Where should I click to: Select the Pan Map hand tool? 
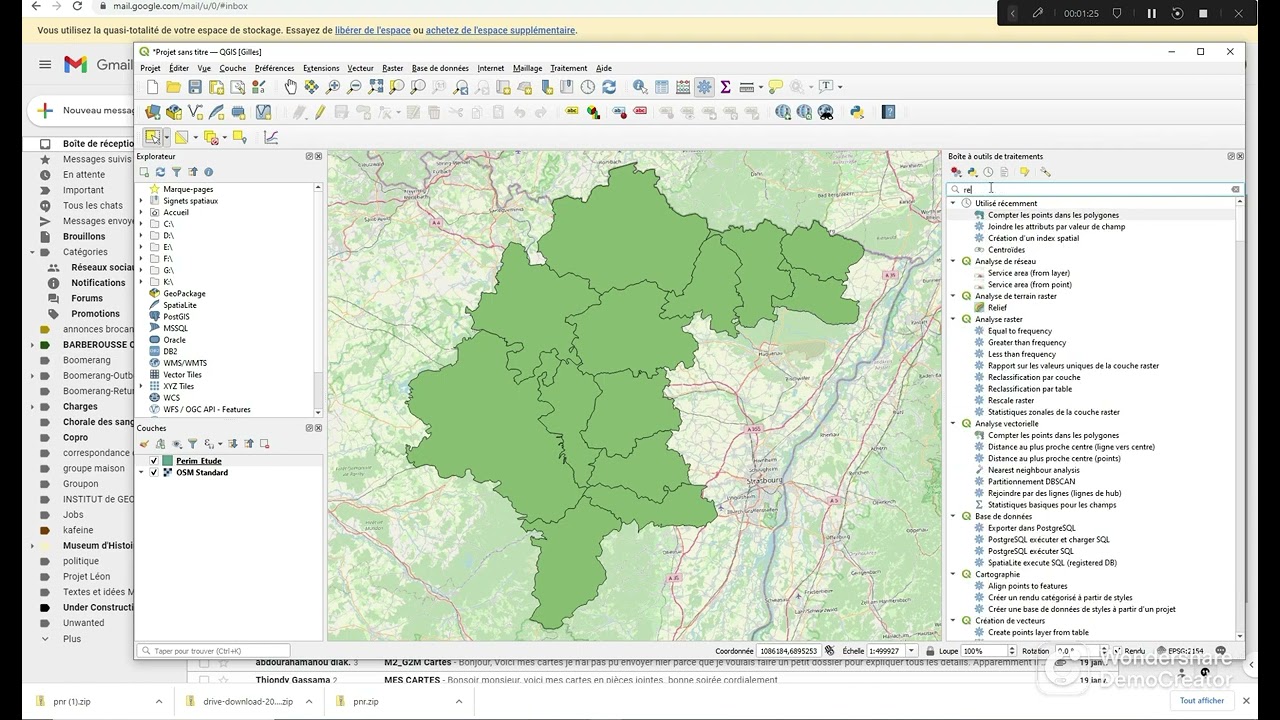(291, 87)
